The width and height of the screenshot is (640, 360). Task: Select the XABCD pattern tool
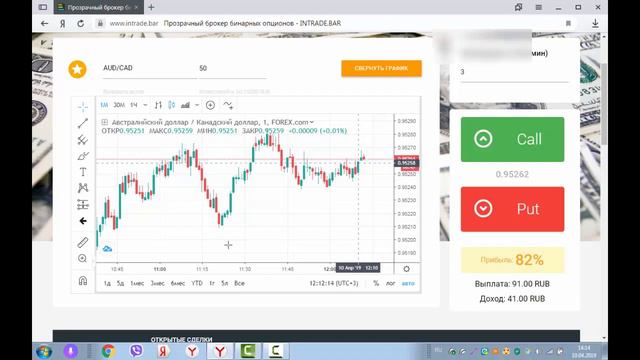83,188
